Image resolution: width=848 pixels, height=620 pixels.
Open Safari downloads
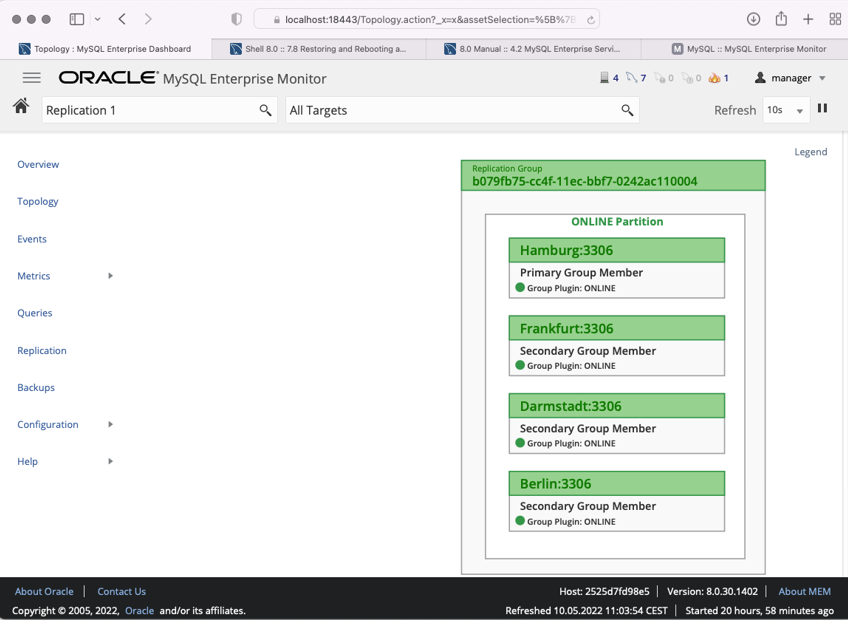tap(753, 19)
